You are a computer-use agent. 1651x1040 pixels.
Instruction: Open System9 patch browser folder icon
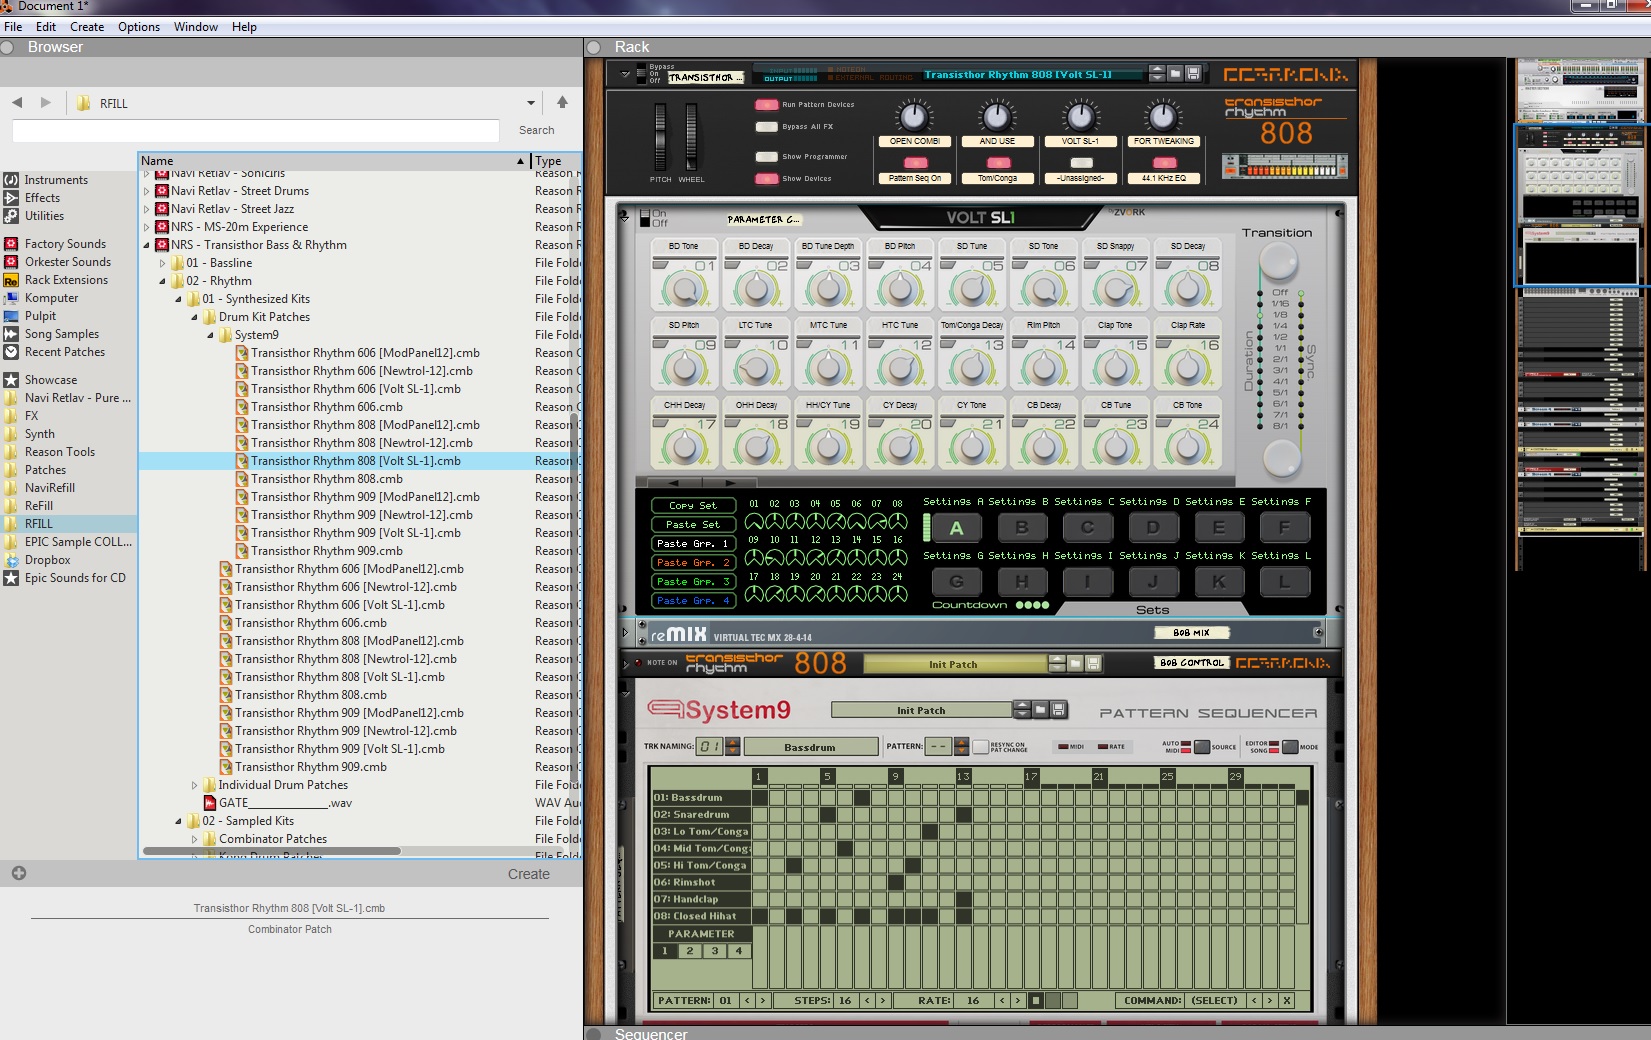tap(1041, 710)
